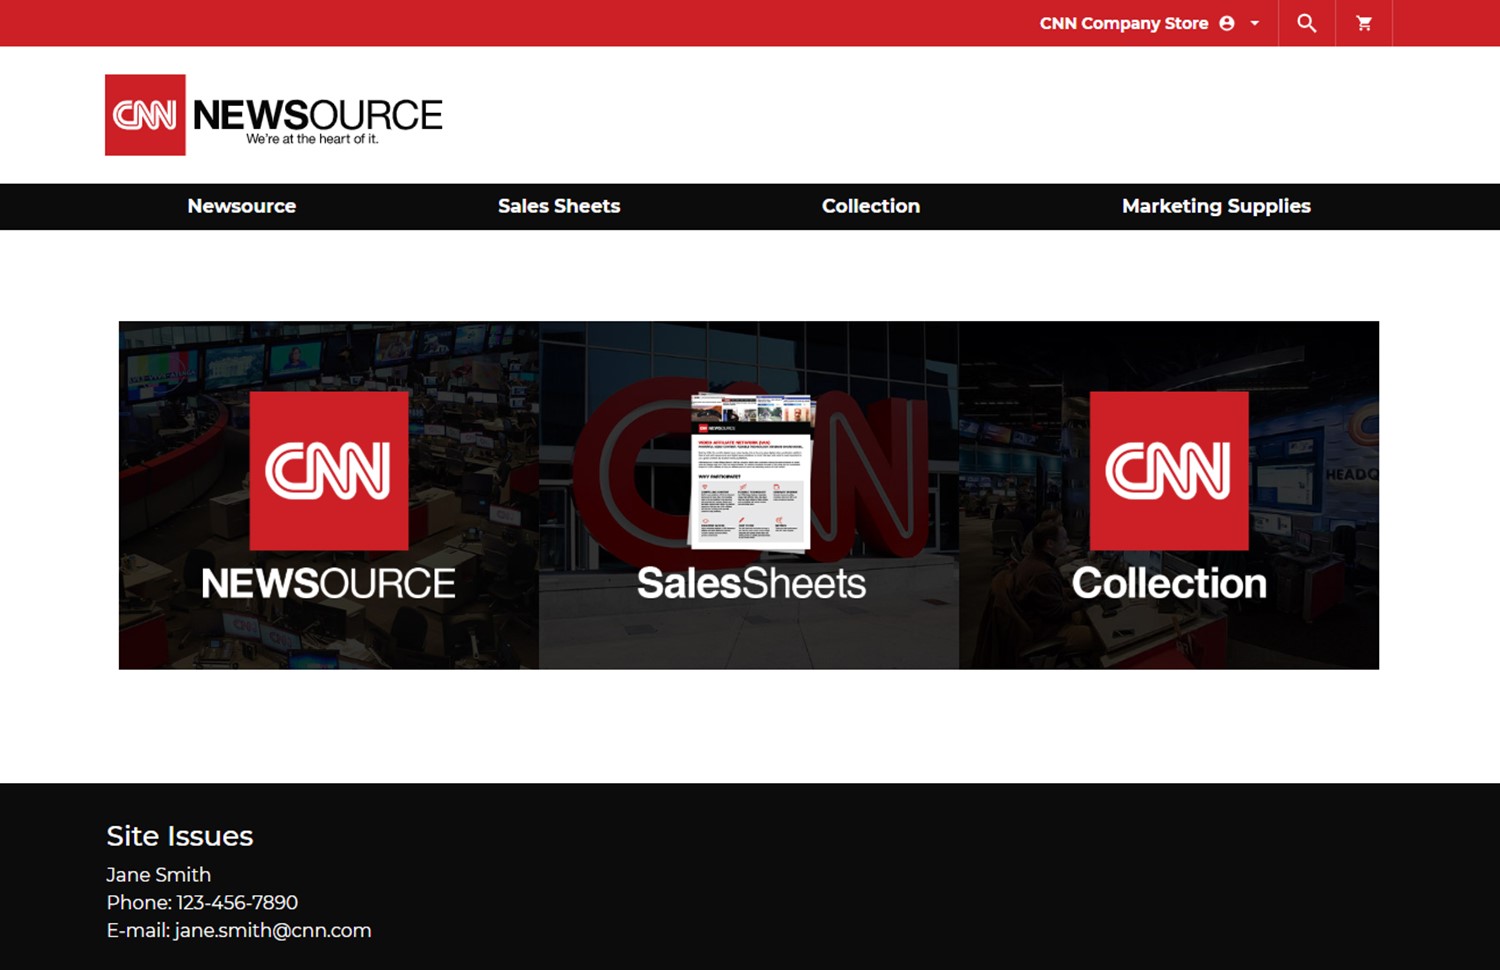This screenshot has height=970, width=1500.
Task: Open the search icon in top bar
Action: (1306, 23)
